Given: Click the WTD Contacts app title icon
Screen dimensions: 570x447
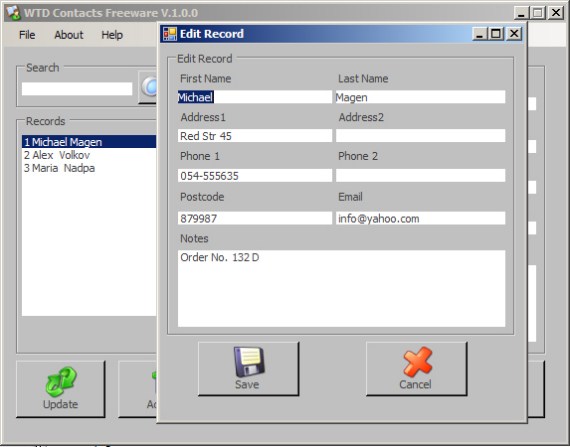Looking at the screenshot, I should tap(13, 13).
